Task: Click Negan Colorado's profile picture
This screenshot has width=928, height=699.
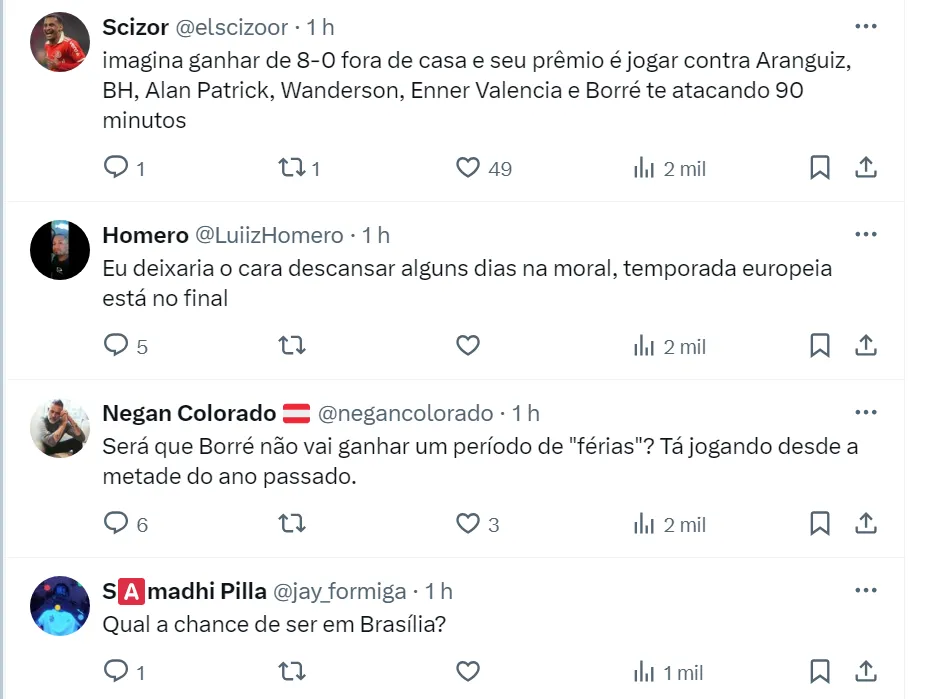Action: click(x=60, y=428)
